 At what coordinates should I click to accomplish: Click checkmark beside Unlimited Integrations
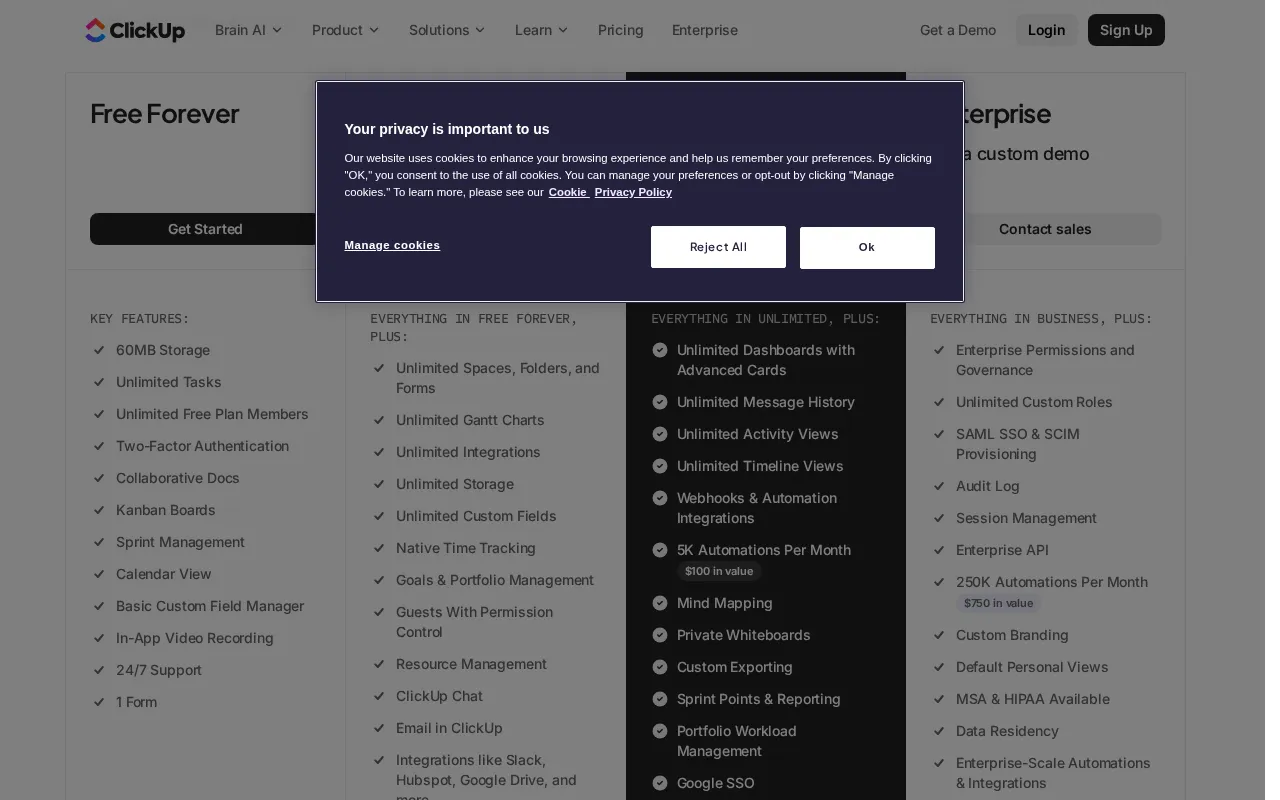pyautogui.click(x=379, y=452)
